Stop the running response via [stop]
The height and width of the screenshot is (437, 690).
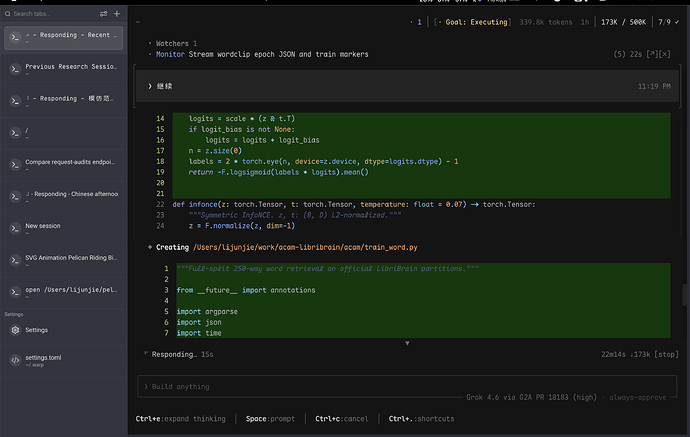pos(666,354)
